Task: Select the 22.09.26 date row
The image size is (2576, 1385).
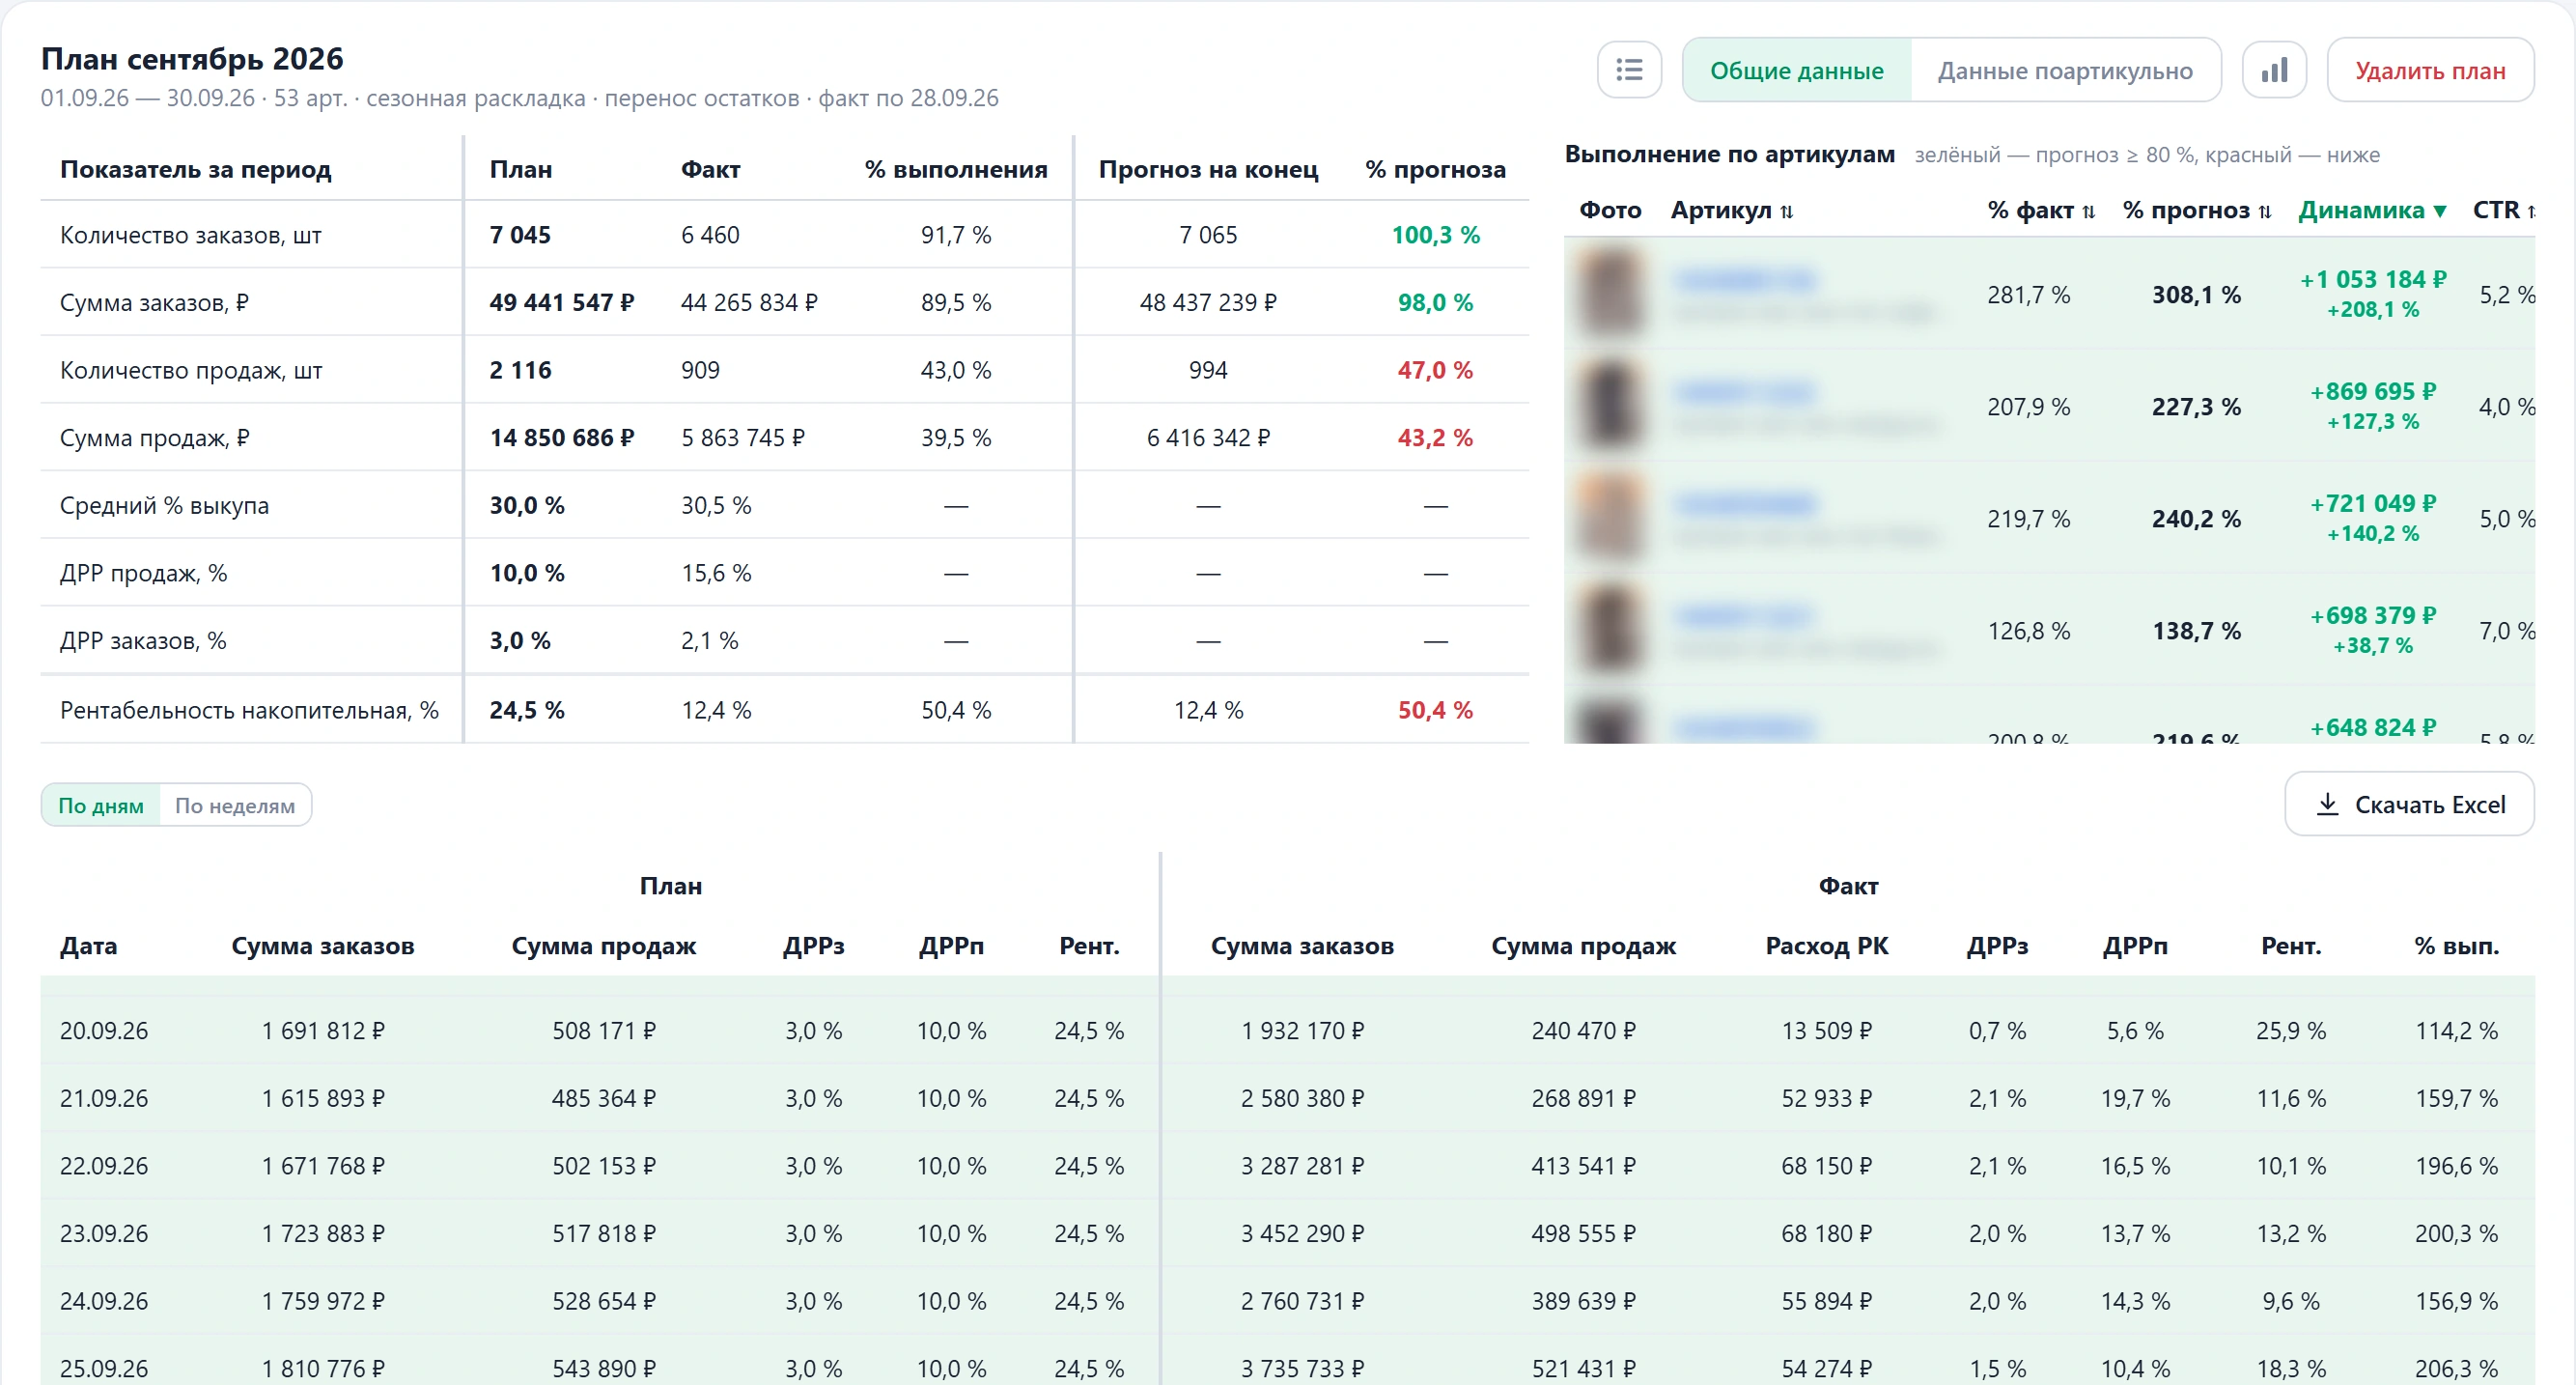Action: pos(1288,1165)
